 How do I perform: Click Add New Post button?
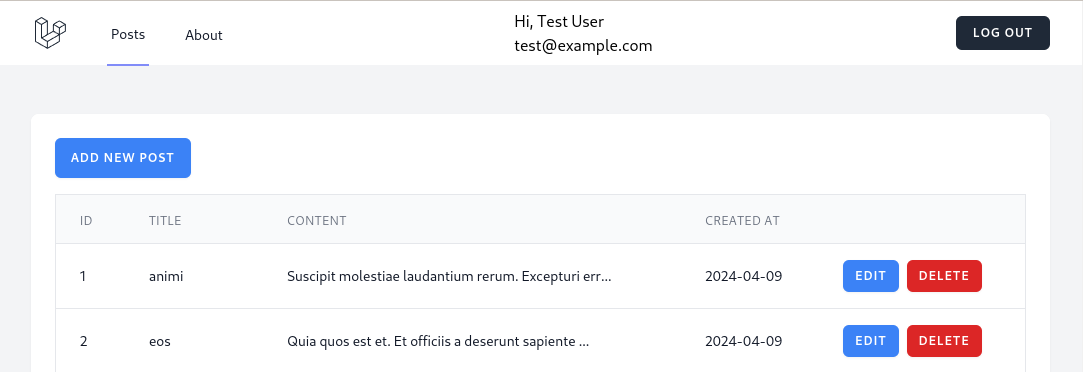click(123, 158)
